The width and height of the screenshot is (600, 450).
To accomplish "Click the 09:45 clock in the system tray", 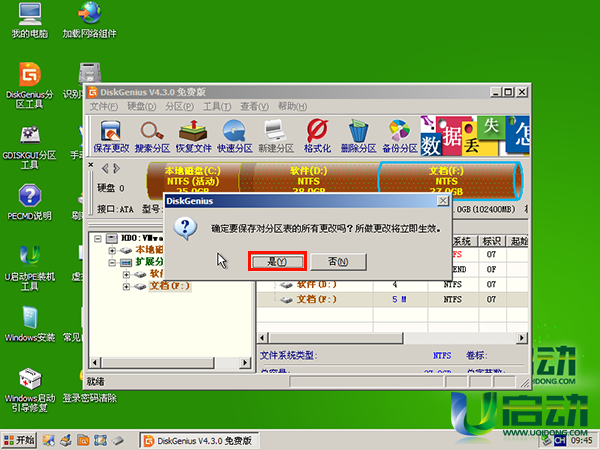I will [582, 440].
